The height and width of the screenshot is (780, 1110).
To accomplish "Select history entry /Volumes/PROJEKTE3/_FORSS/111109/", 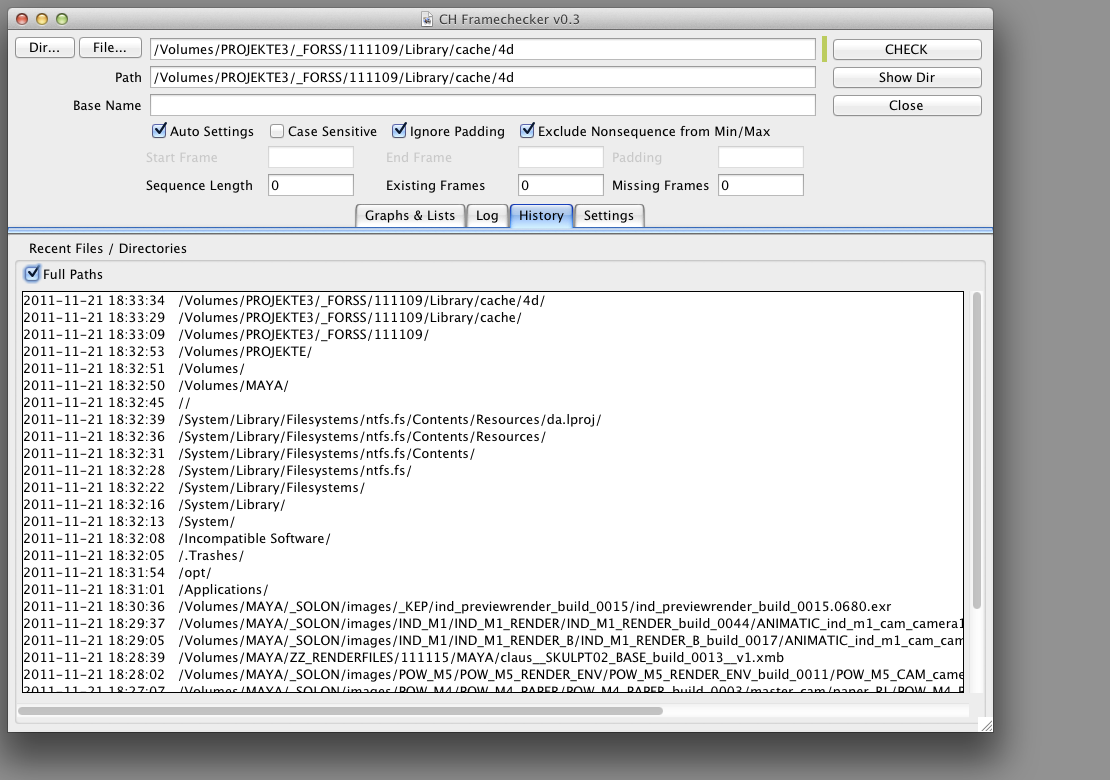I will click(x=493, y=335).
